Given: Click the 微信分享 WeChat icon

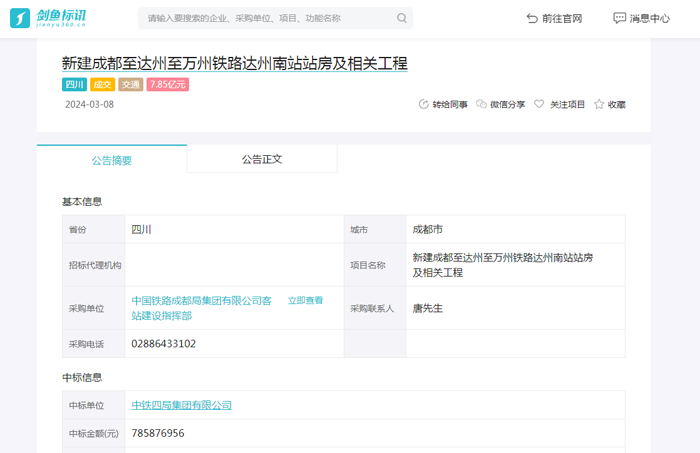Looking at the screenshot, I should click(x=481, y=104).
